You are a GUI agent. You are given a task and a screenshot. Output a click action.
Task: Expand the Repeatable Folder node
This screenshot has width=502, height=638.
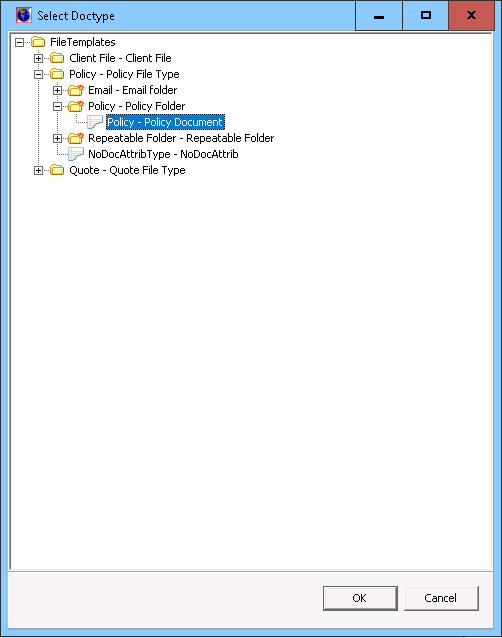point(57,138)
